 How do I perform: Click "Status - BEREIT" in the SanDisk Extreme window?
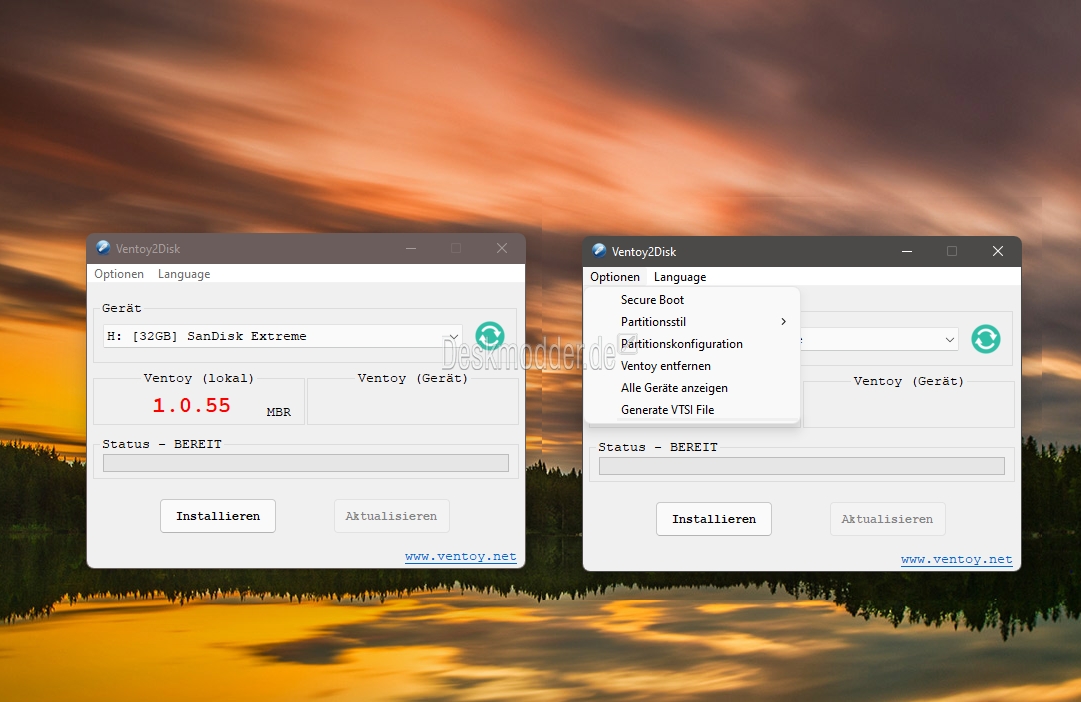[x=162, y=444]
